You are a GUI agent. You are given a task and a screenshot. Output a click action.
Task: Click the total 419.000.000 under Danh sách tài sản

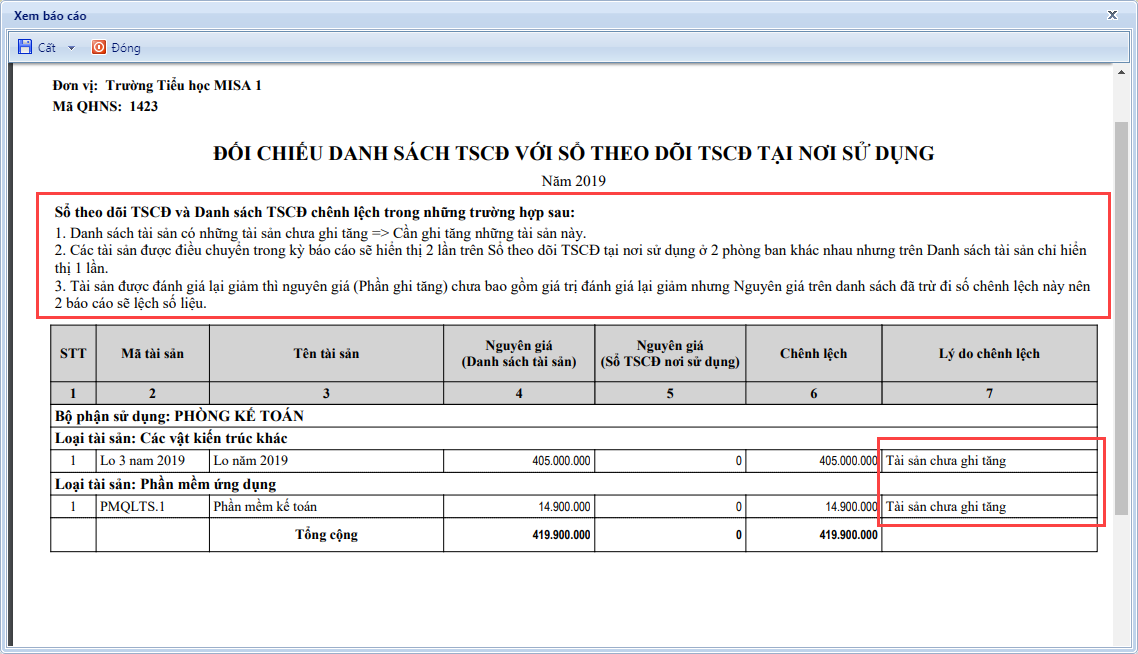561,535
